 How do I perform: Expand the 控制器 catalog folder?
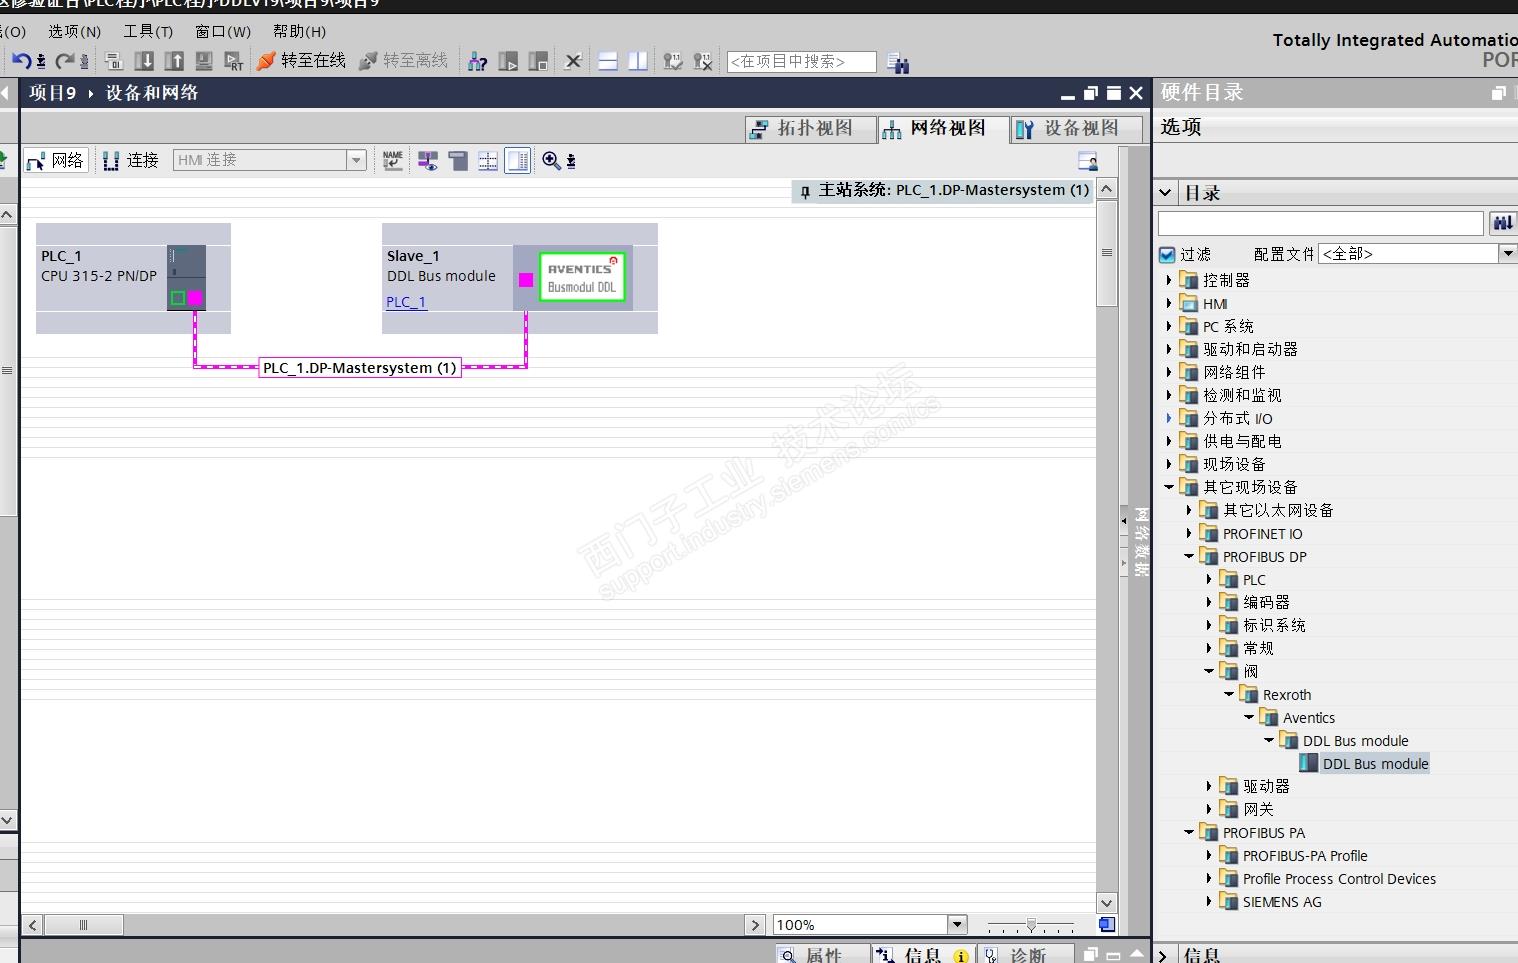pos(1168,281)
